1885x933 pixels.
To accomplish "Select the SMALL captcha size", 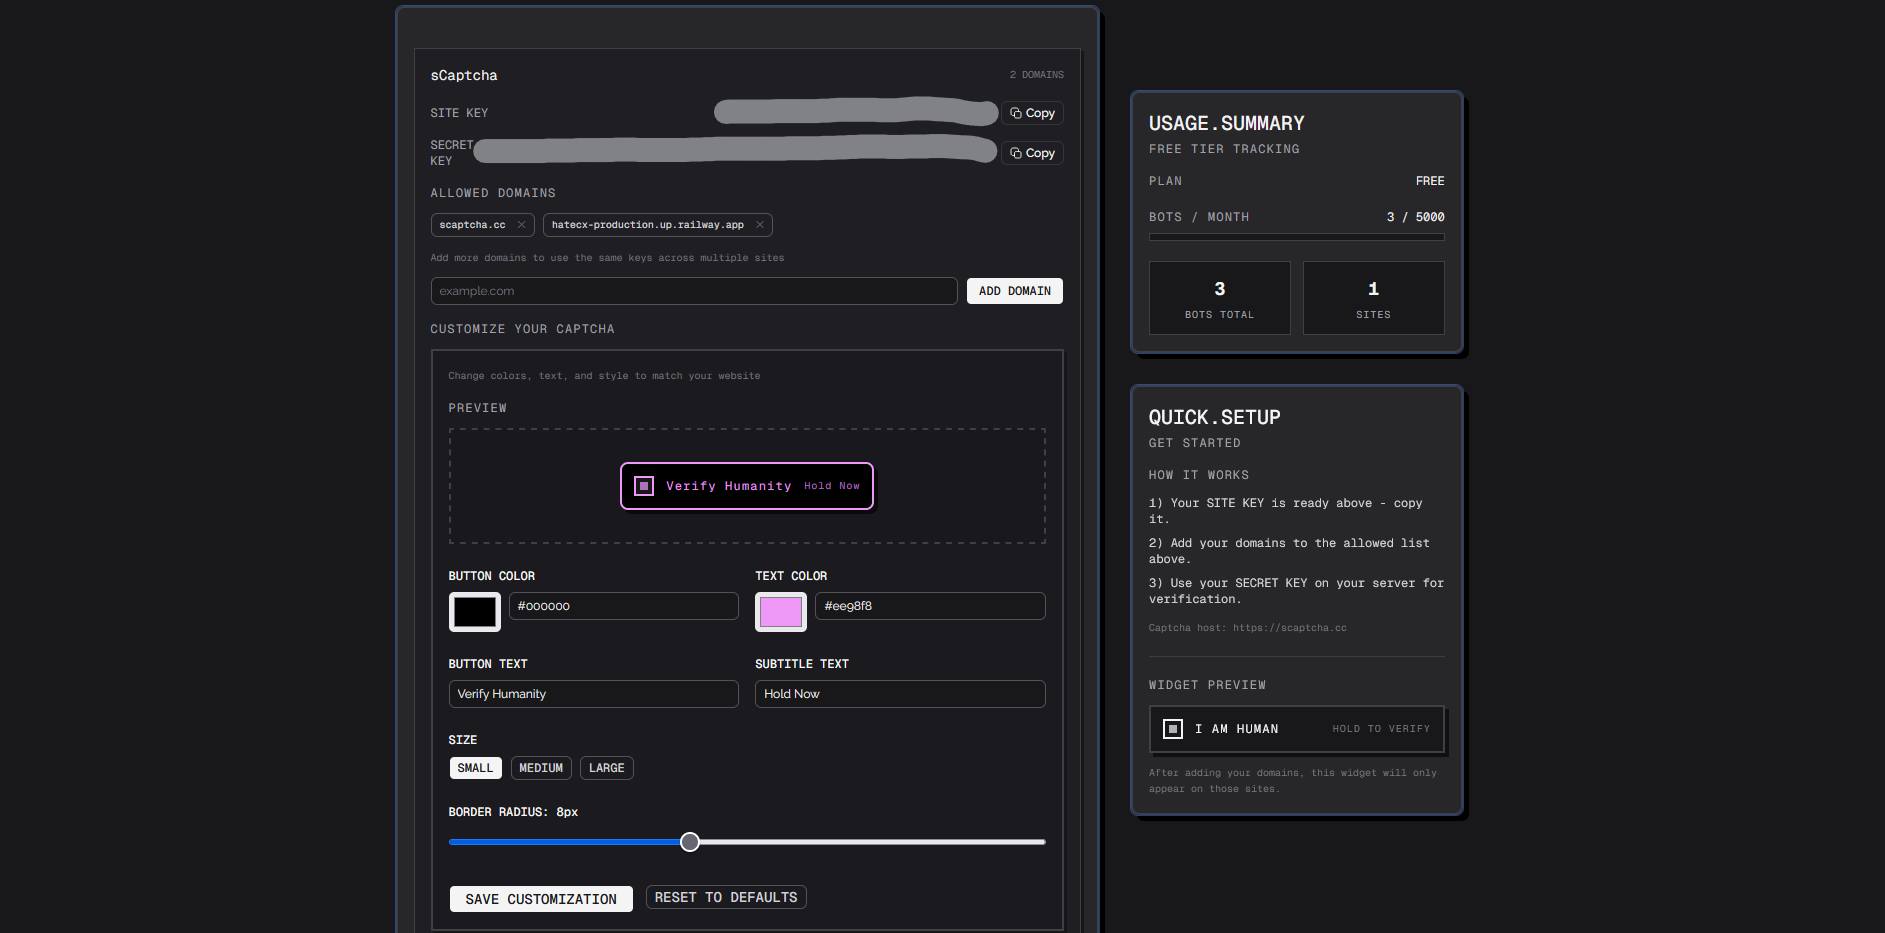I will pyautogui.click(x=475, y=768).
